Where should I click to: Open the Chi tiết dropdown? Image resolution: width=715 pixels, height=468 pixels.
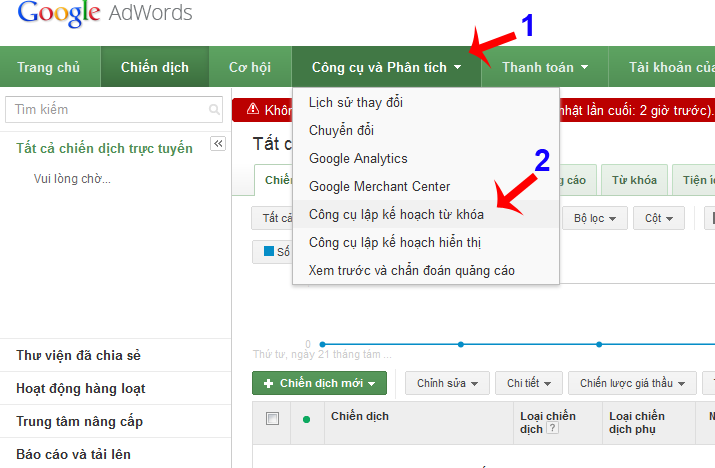point(529,383)
